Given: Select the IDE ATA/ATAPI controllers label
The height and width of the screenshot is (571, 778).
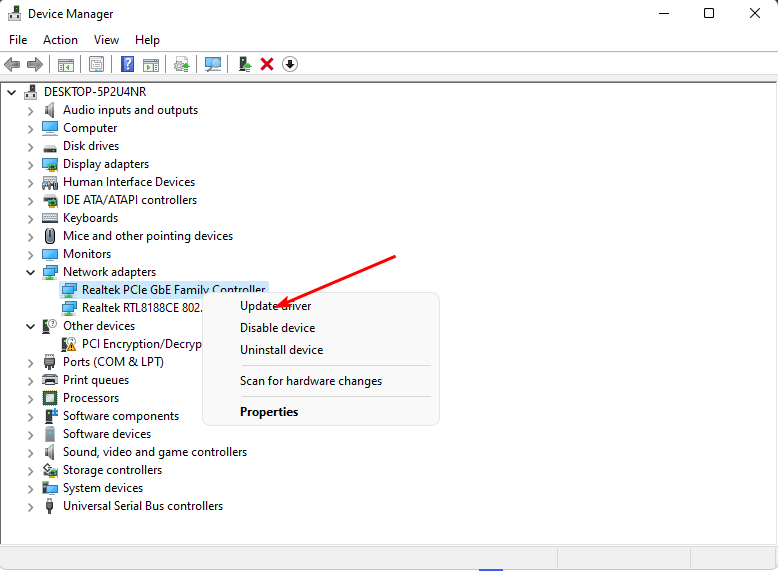Looking at the screenshot, I should (x=130, y=200).
